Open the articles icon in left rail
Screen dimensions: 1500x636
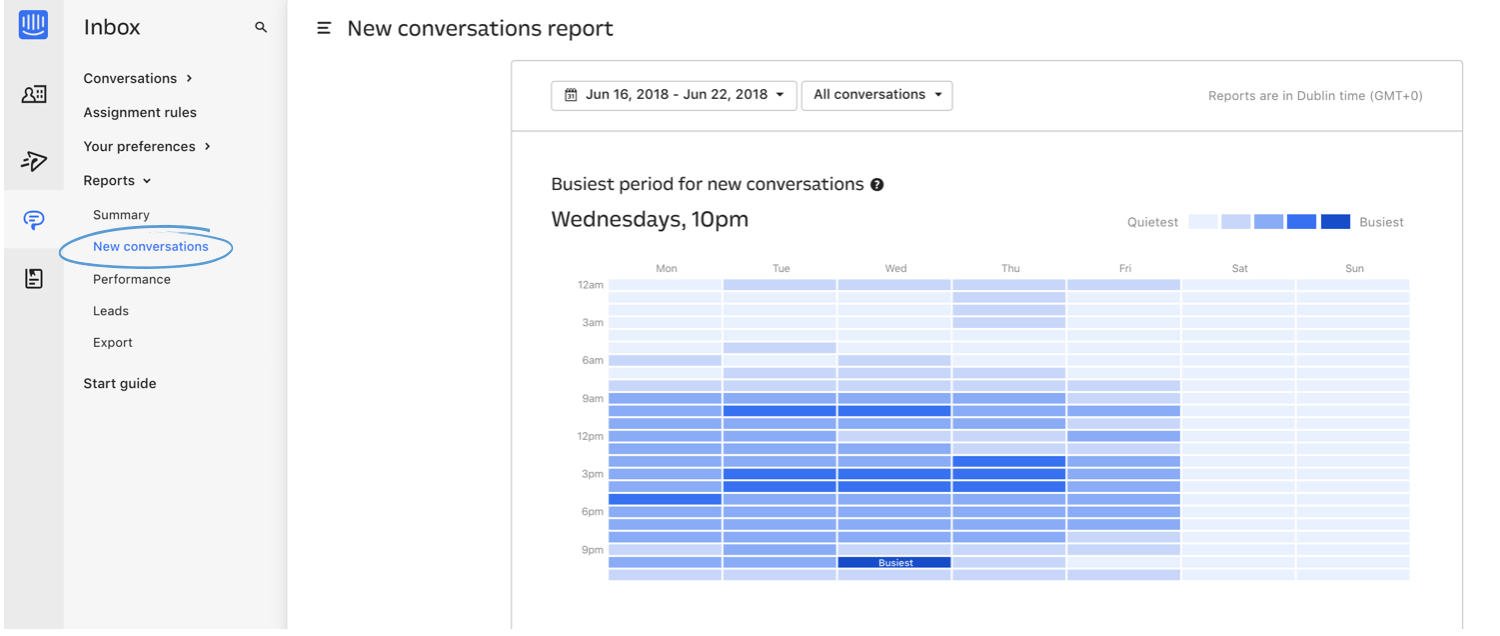point(33,279)
